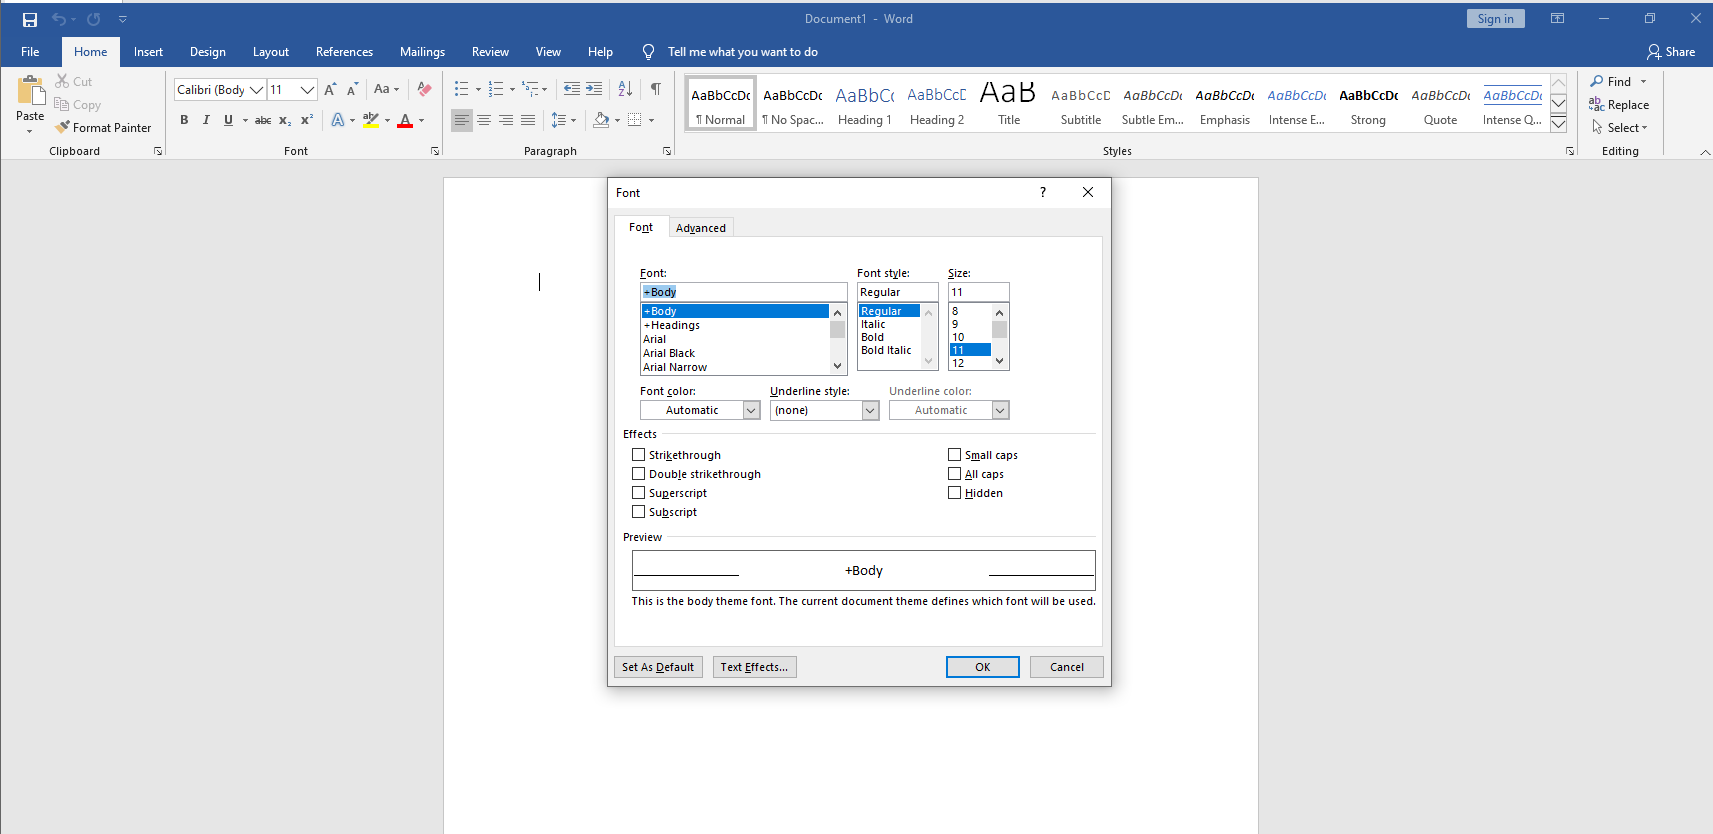Click the Bullets list icon
Image resolution: width=1713 pixels, height=834 pixels.
(x=461, y=89)
